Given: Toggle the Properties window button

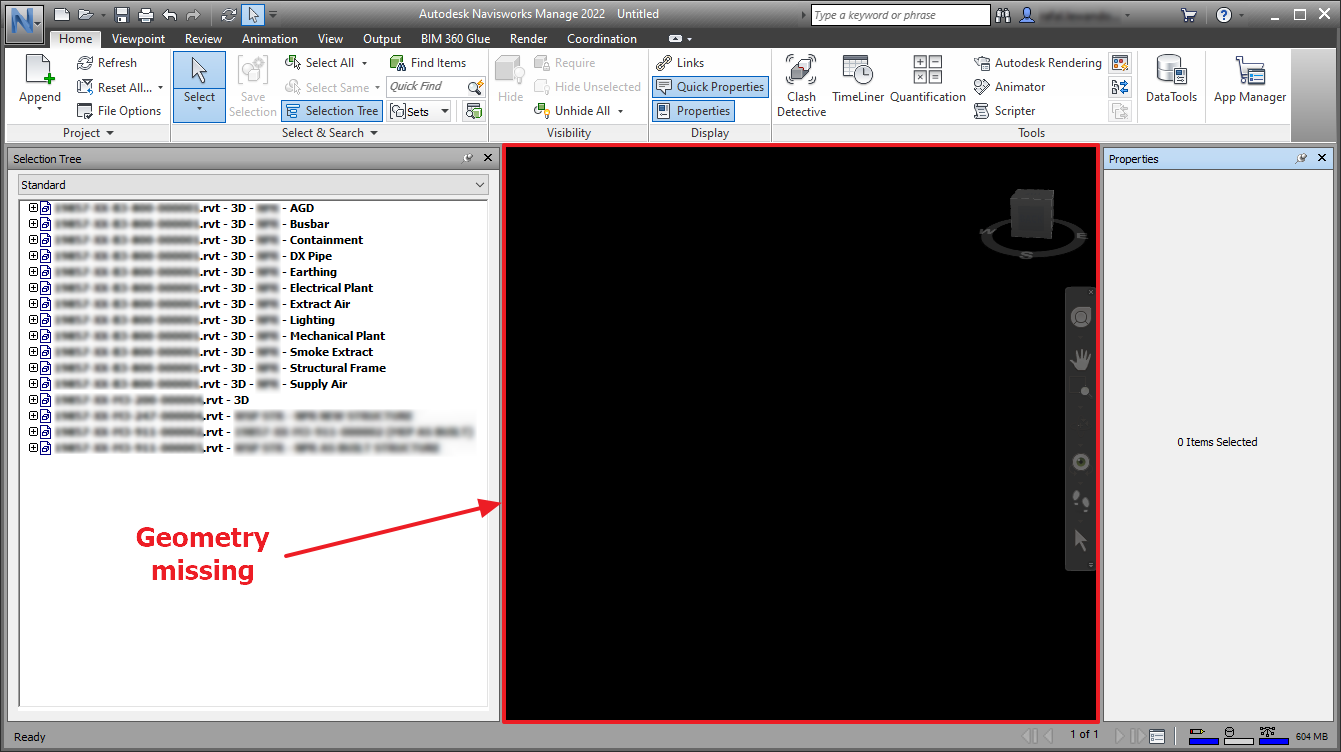Looking at the screenshot, I should 694,111.
